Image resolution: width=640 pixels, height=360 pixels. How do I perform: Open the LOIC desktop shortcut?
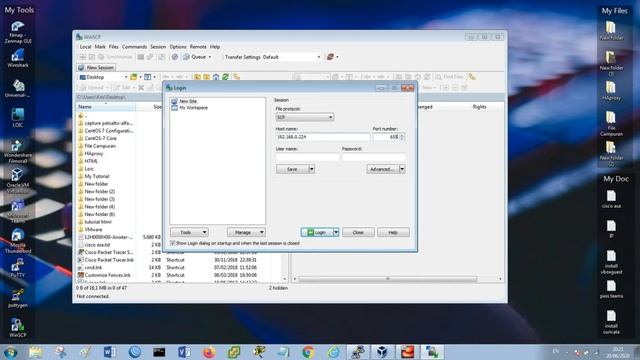coord(18,118)
